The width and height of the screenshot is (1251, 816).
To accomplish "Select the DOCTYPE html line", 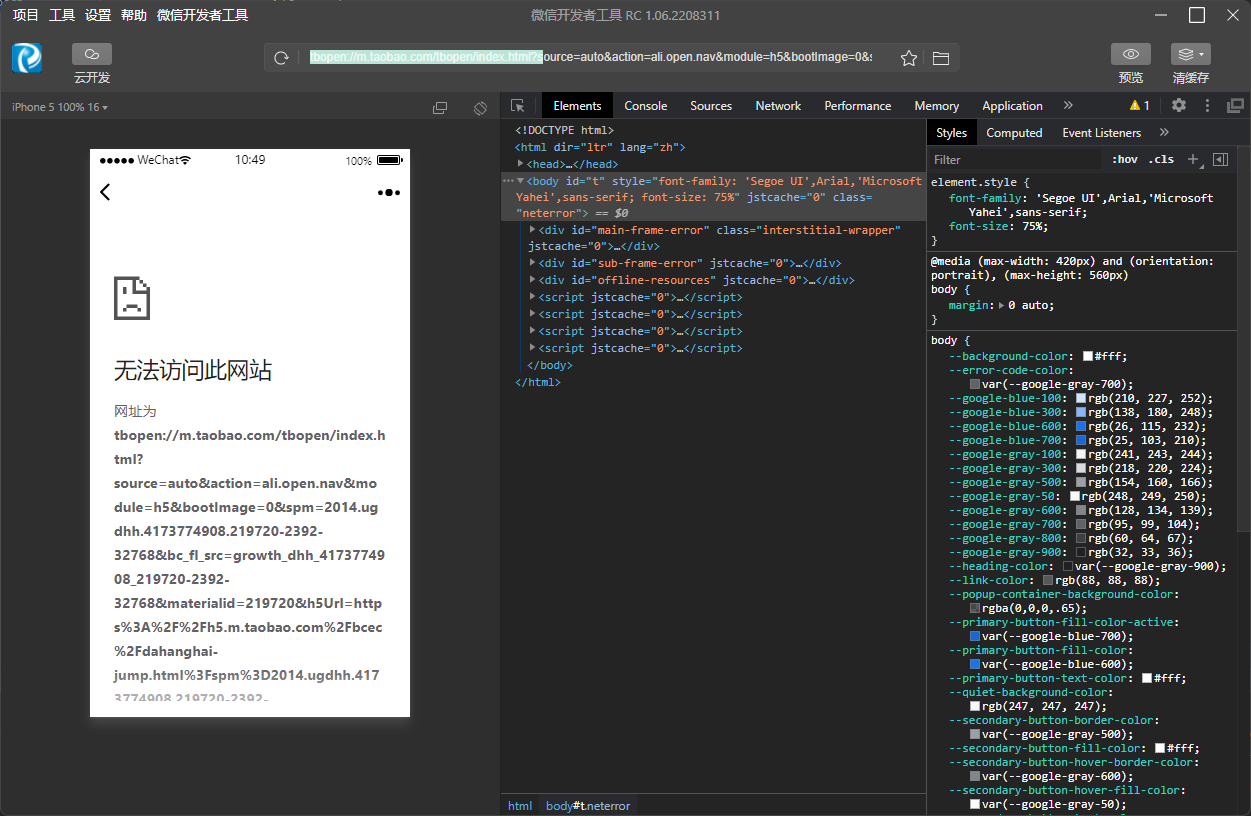I will (x=564, y=130).
